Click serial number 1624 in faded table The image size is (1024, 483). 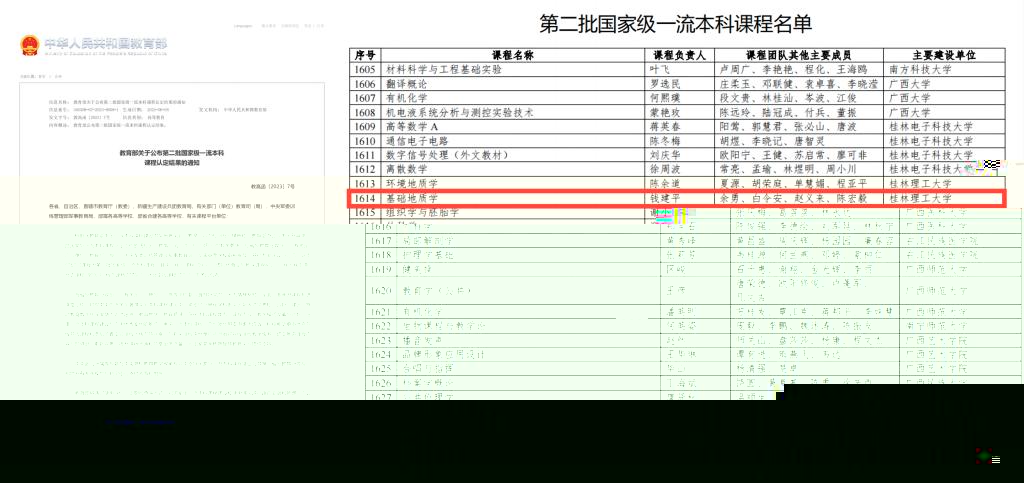[x=381, y=354]
